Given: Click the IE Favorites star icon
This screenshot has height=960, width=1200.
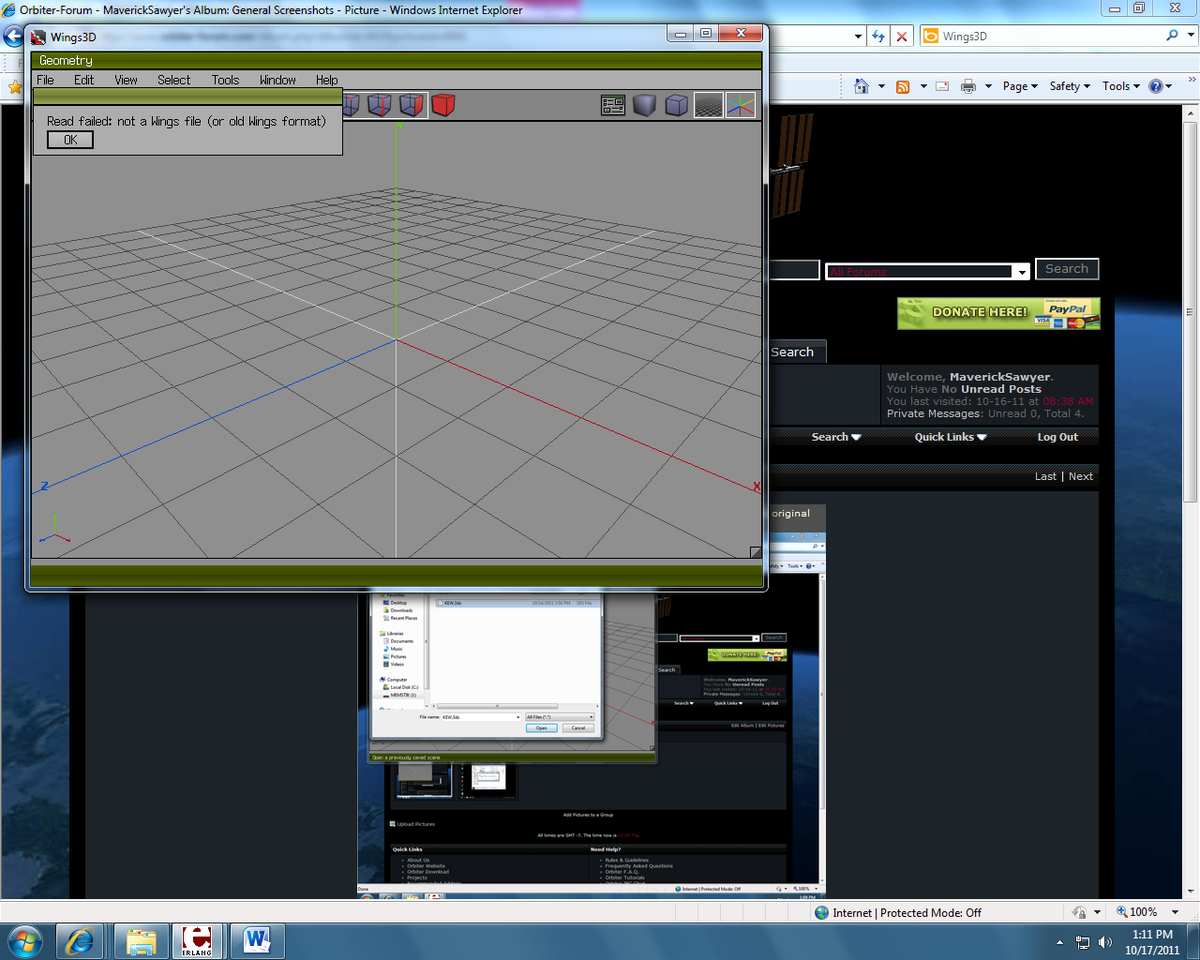Looking at the screenshot, I should 14,87.
